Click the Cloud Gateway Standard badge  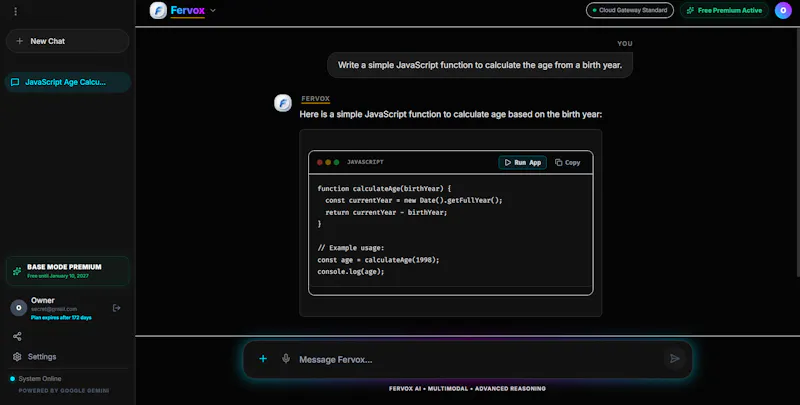[x=630, y=10]
